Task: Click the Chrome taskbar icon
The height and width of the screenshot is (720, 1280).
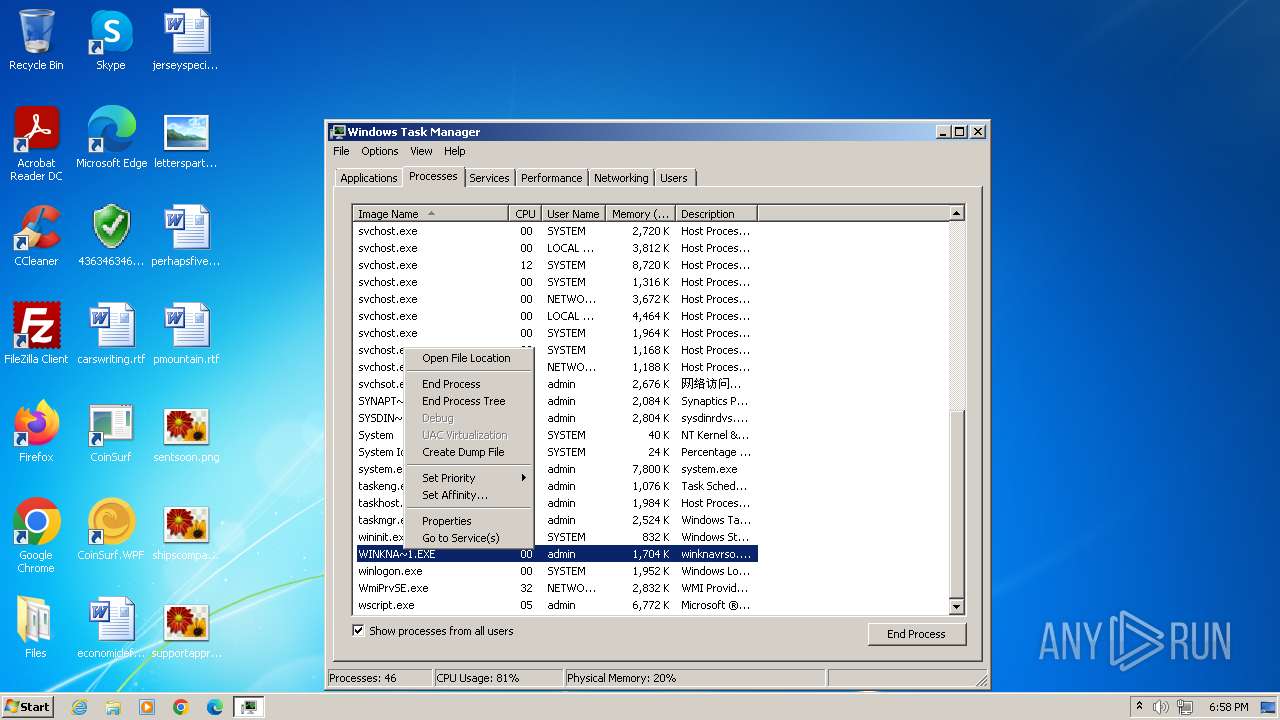Action: click(x=181, y=707)
